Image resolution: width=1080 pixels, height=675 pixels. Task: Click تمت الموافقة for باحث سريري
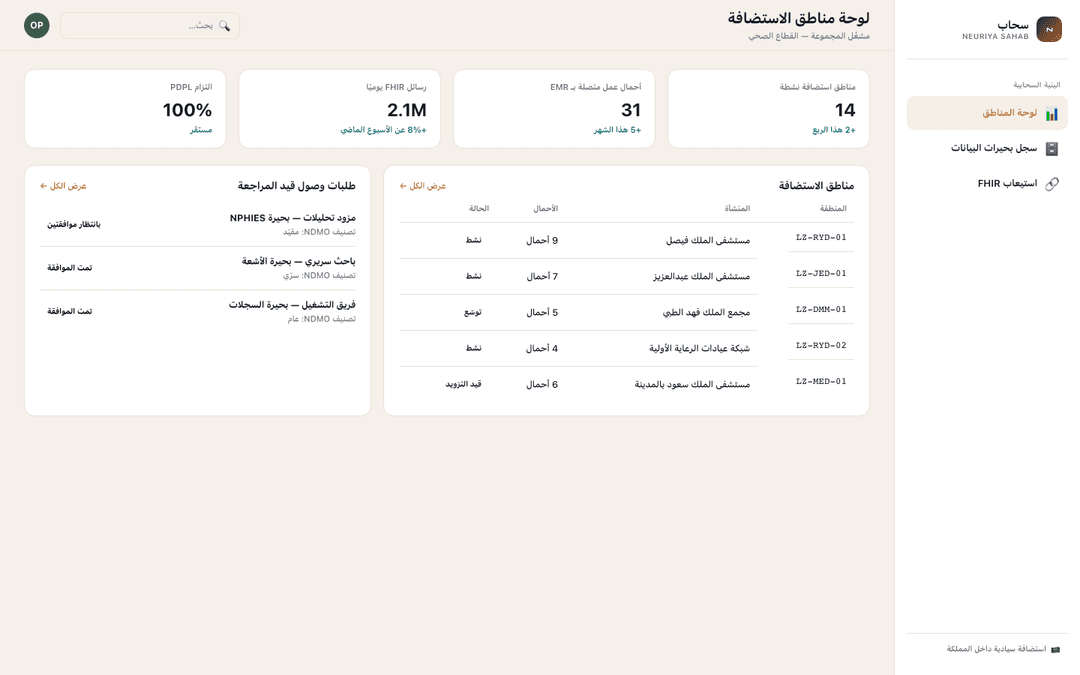tap(70, 268)
